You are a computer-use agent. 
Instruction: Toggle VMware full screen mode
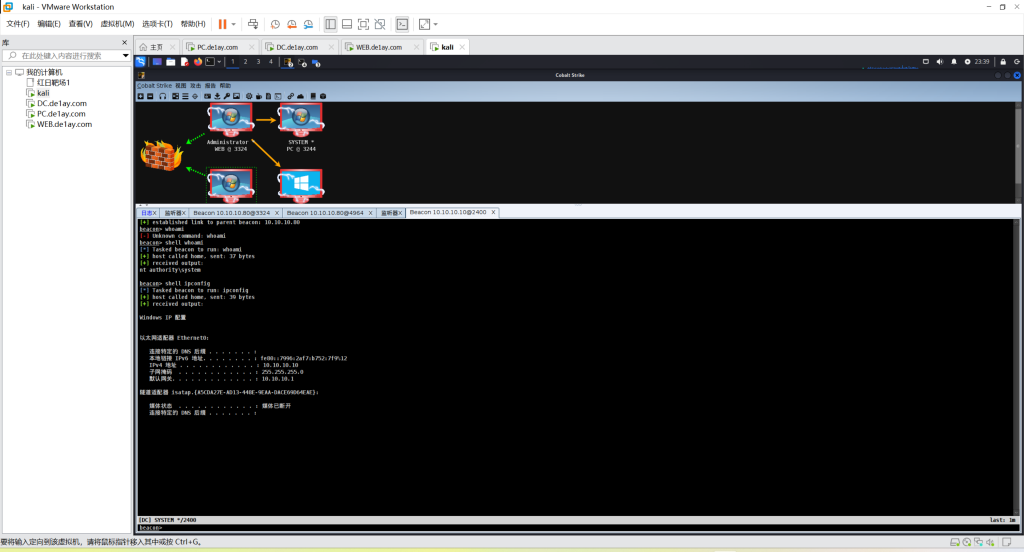pos(363,24)
